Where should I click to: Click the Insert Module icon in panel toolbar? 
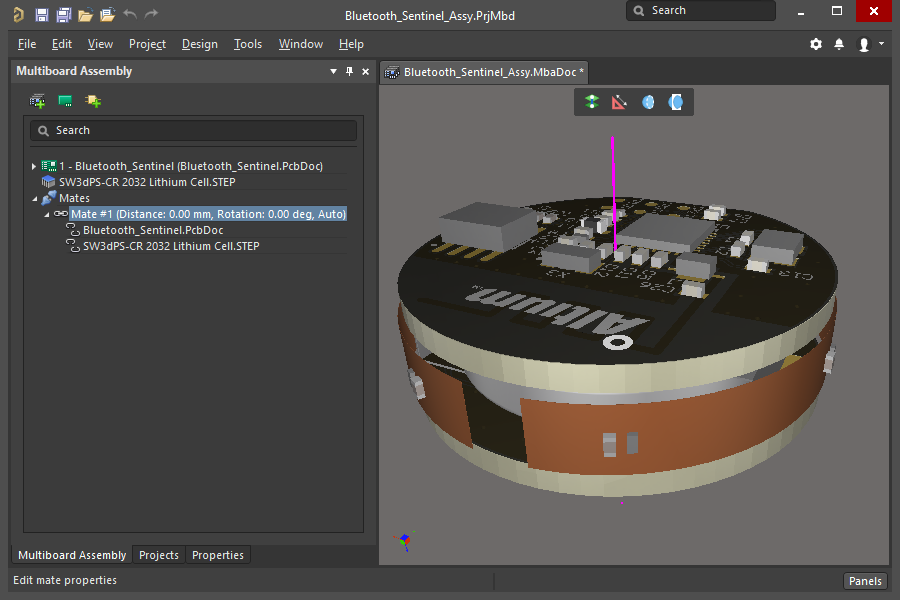[x=38, y=101]
